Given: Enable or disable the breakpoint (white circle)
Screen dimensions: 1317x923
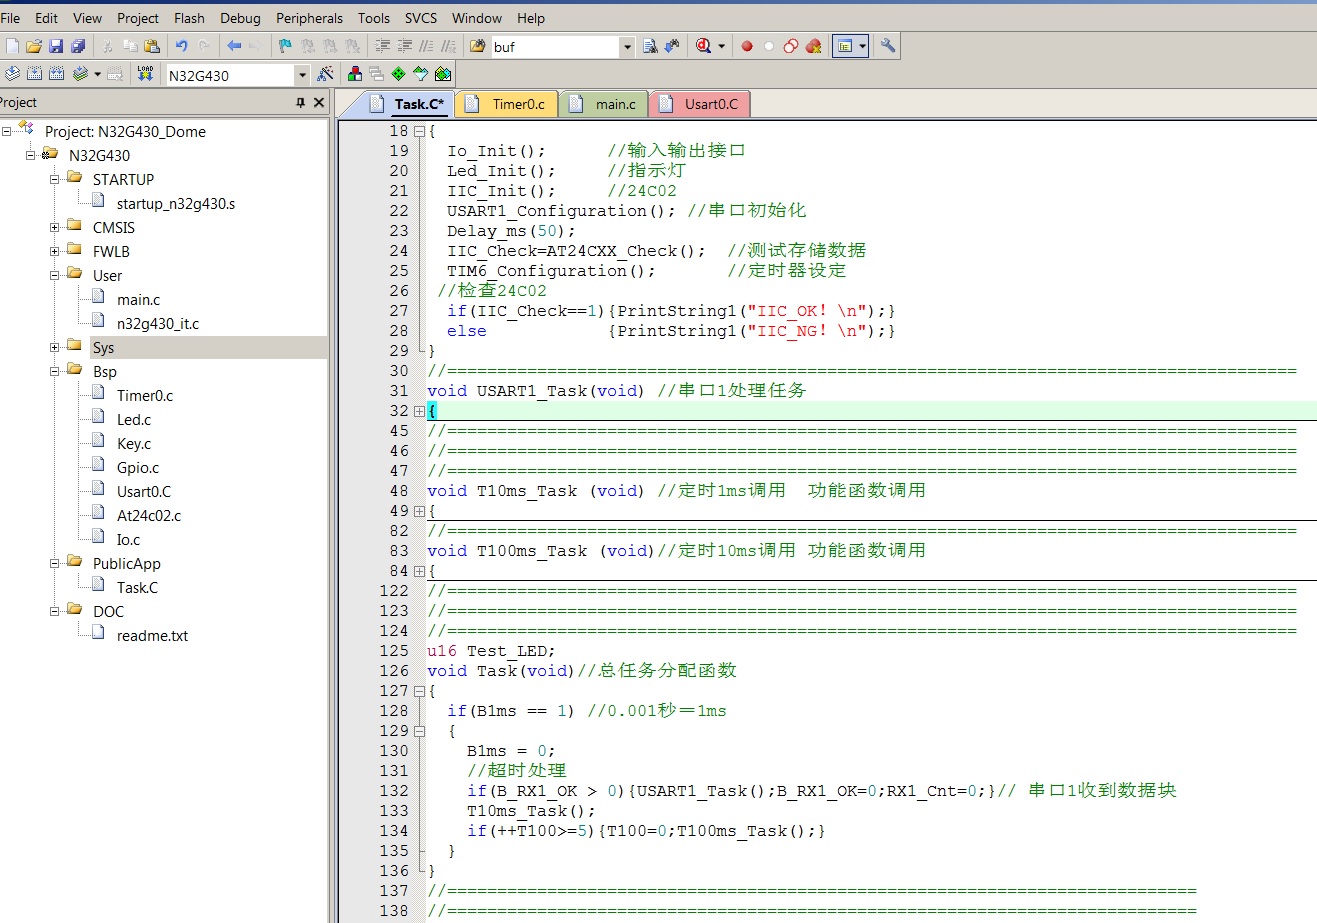Looking at the screenshot, I should (x=769, y=46).
